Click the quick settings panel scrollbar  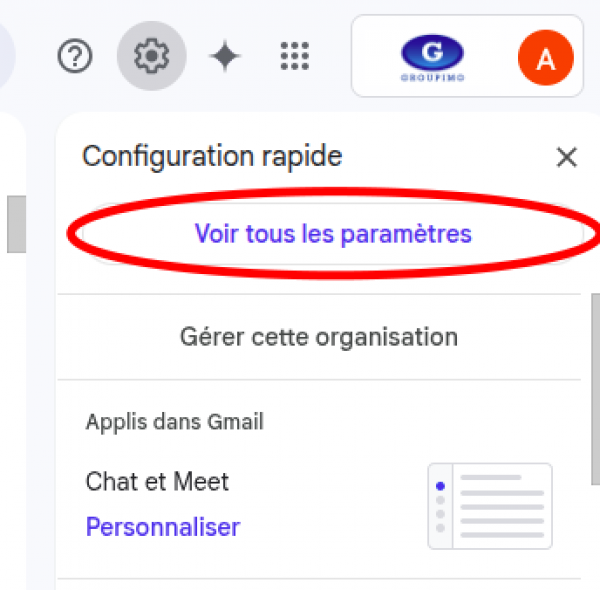pos(595,389)
